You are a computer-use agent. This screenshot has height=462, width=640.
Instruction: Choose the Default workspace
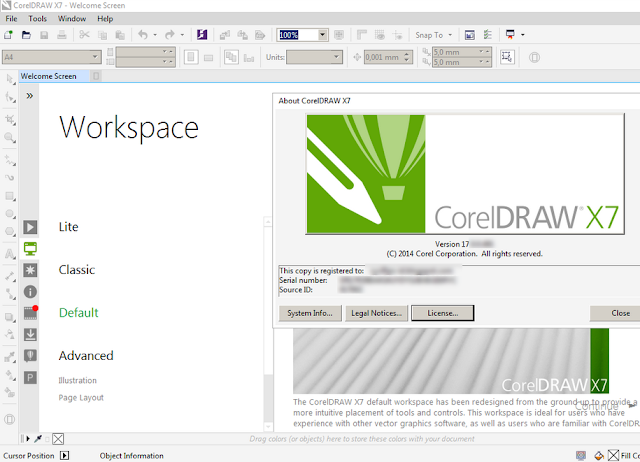(79, 313)
